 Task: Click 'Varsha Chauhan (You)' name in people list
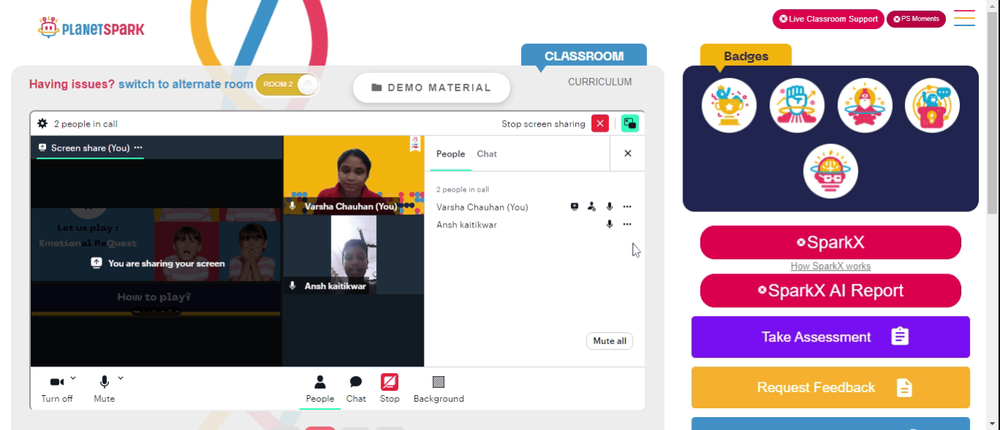[x=482, y=207]
